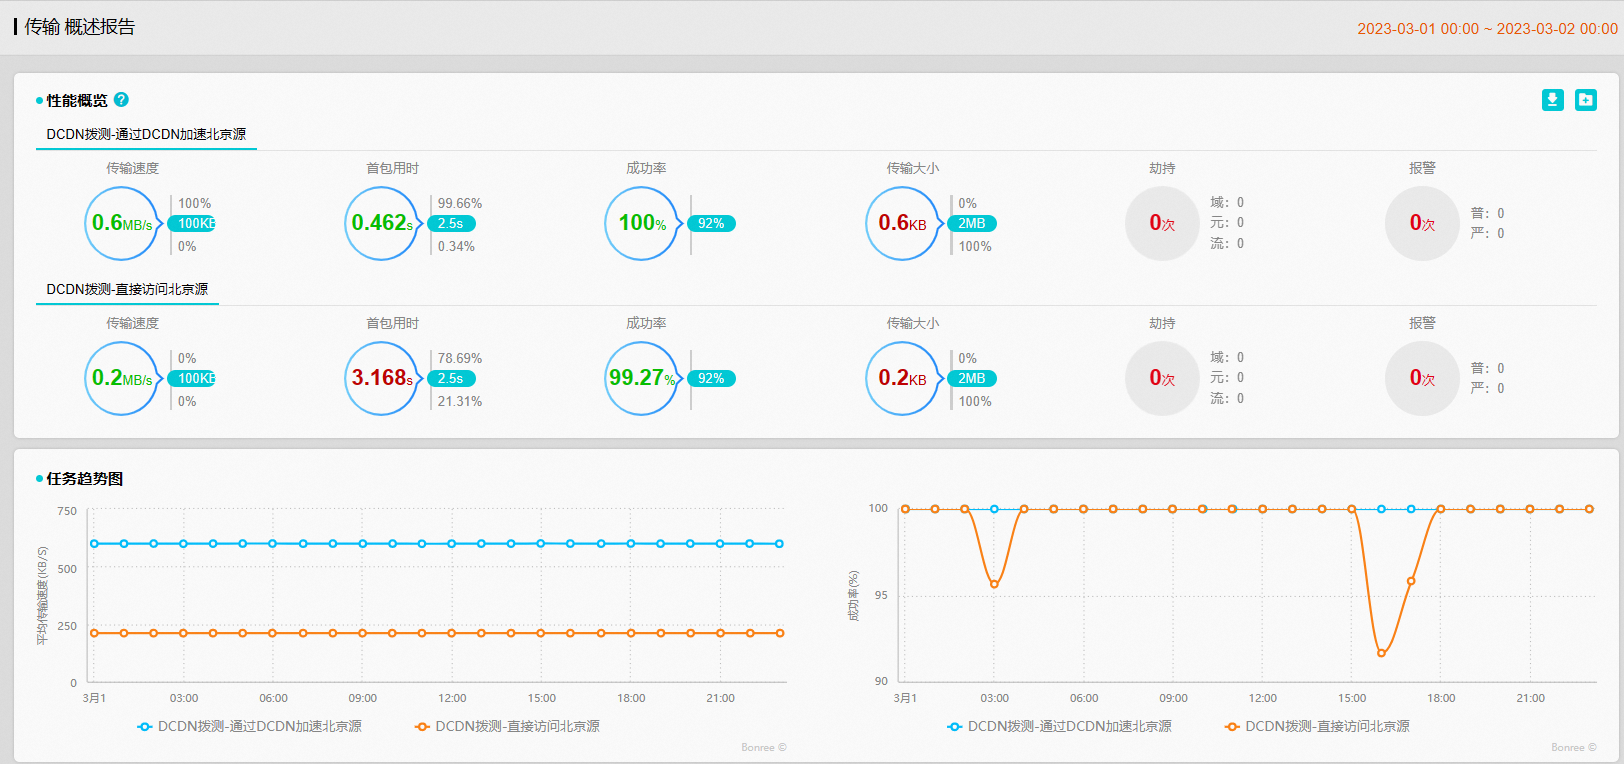
Task: Click the lowest success rate point near 16:00
Action: 1381,653
